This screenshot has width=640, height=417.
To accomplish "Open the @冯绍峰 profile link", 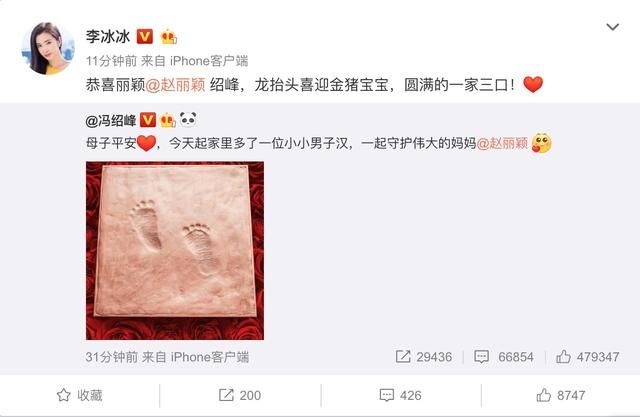I will point(111,120).
